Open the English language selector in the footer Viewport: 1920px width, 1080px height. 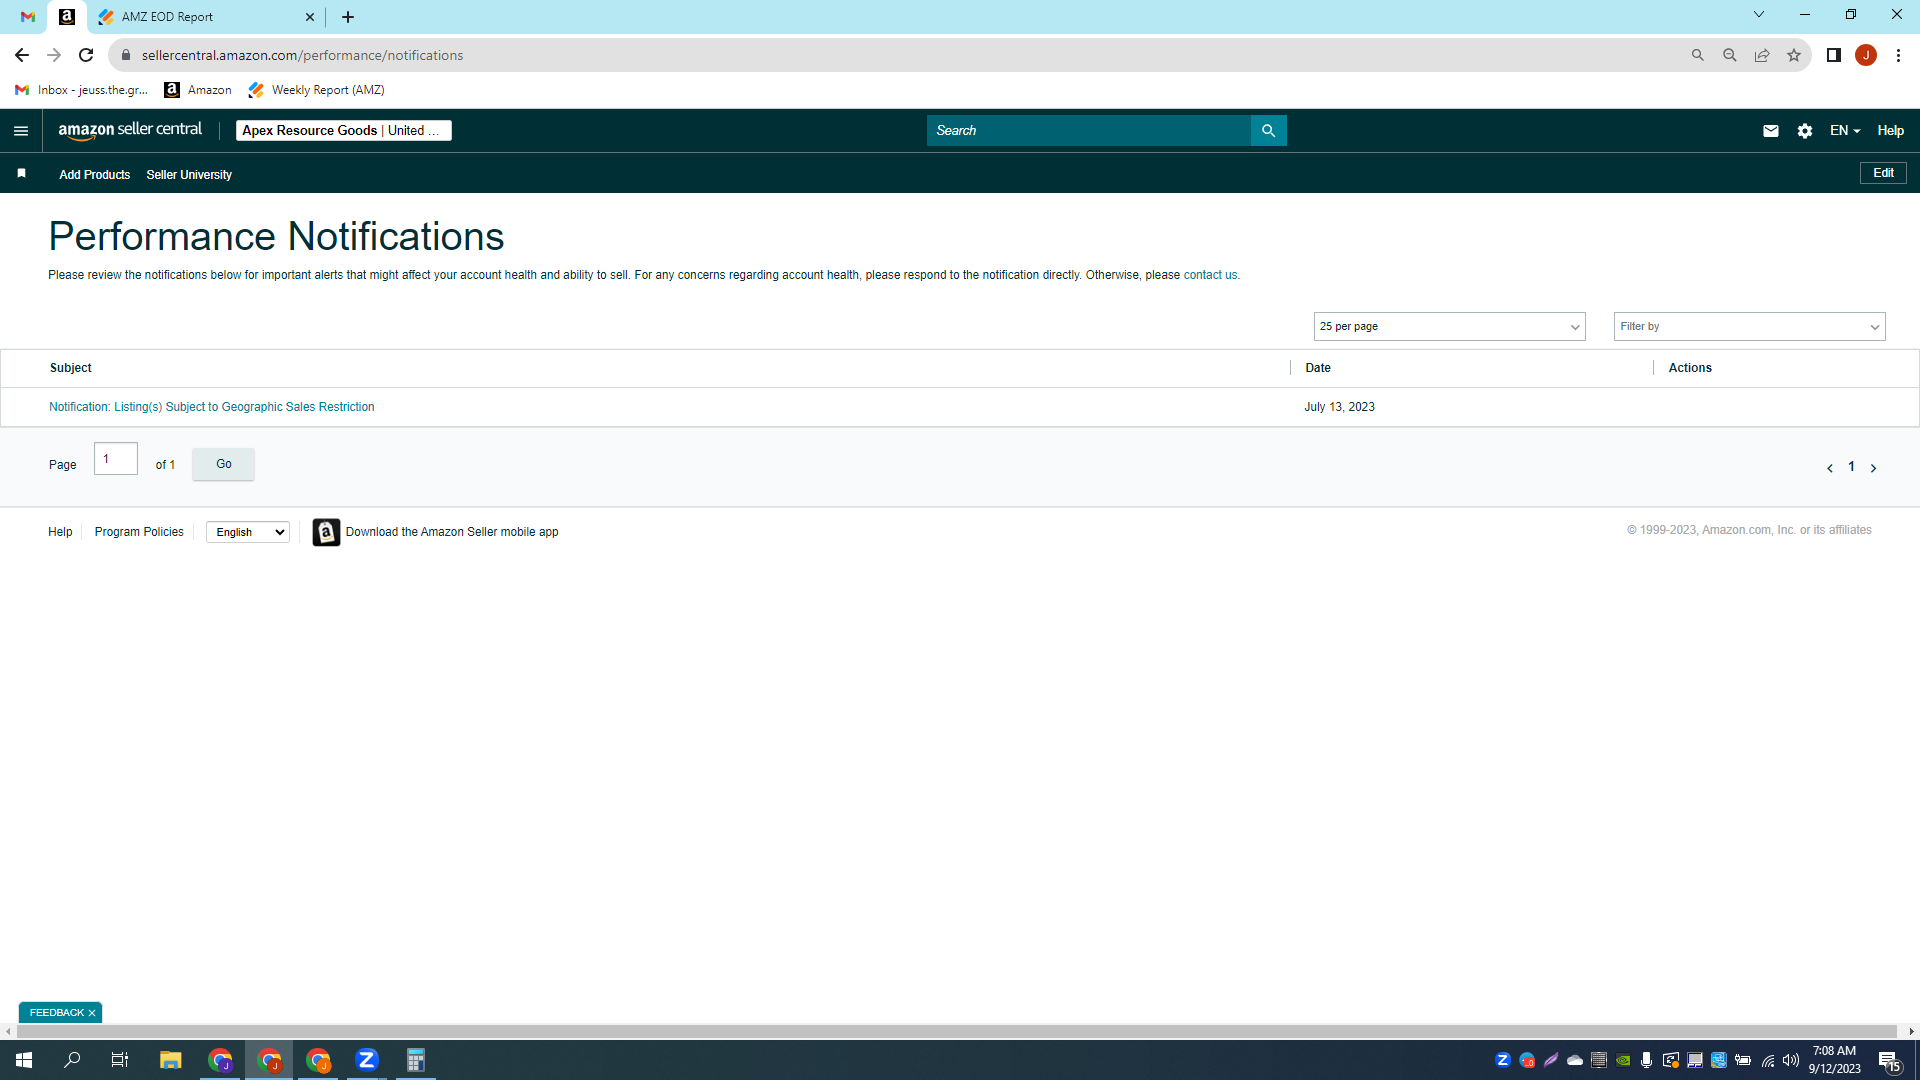pos(248,532)
